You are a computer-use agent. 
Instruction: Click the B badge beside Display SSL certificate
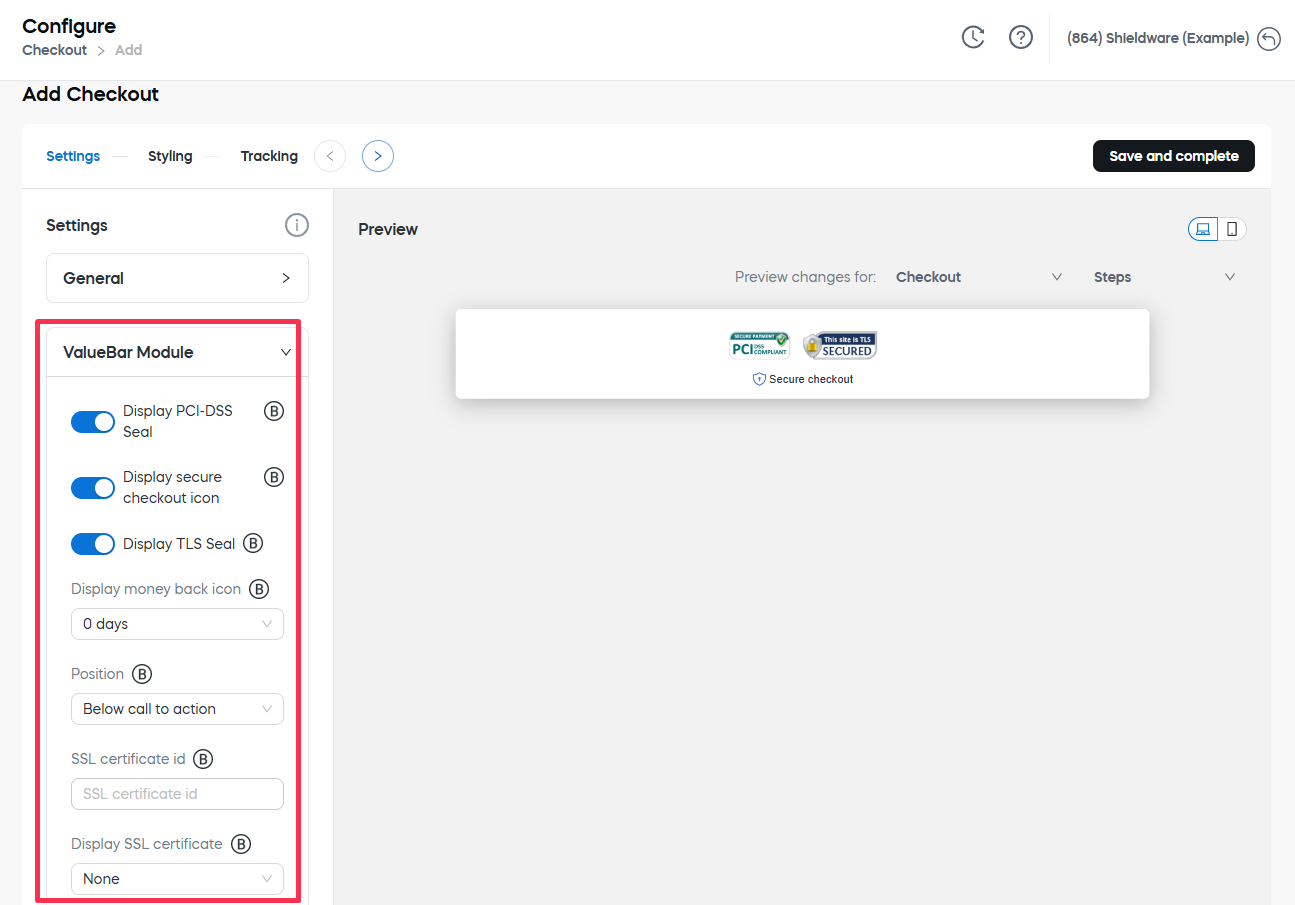tap(241, 844)
